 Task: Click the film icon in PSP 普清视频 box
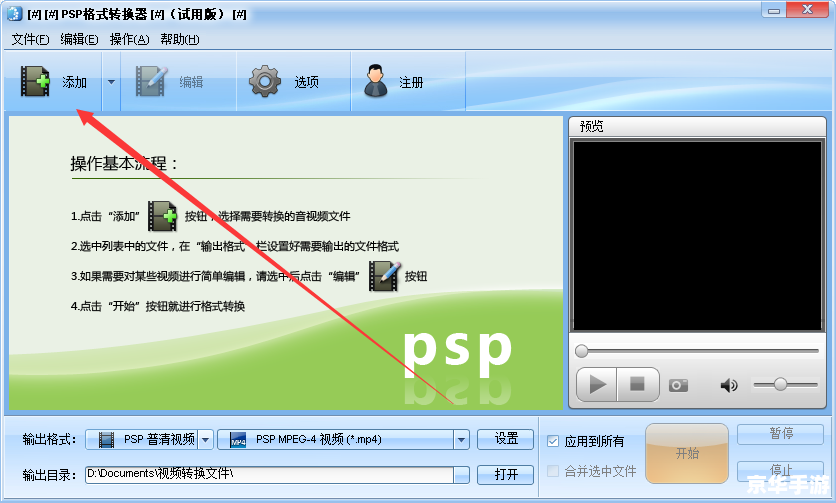(x=107, y=440)
